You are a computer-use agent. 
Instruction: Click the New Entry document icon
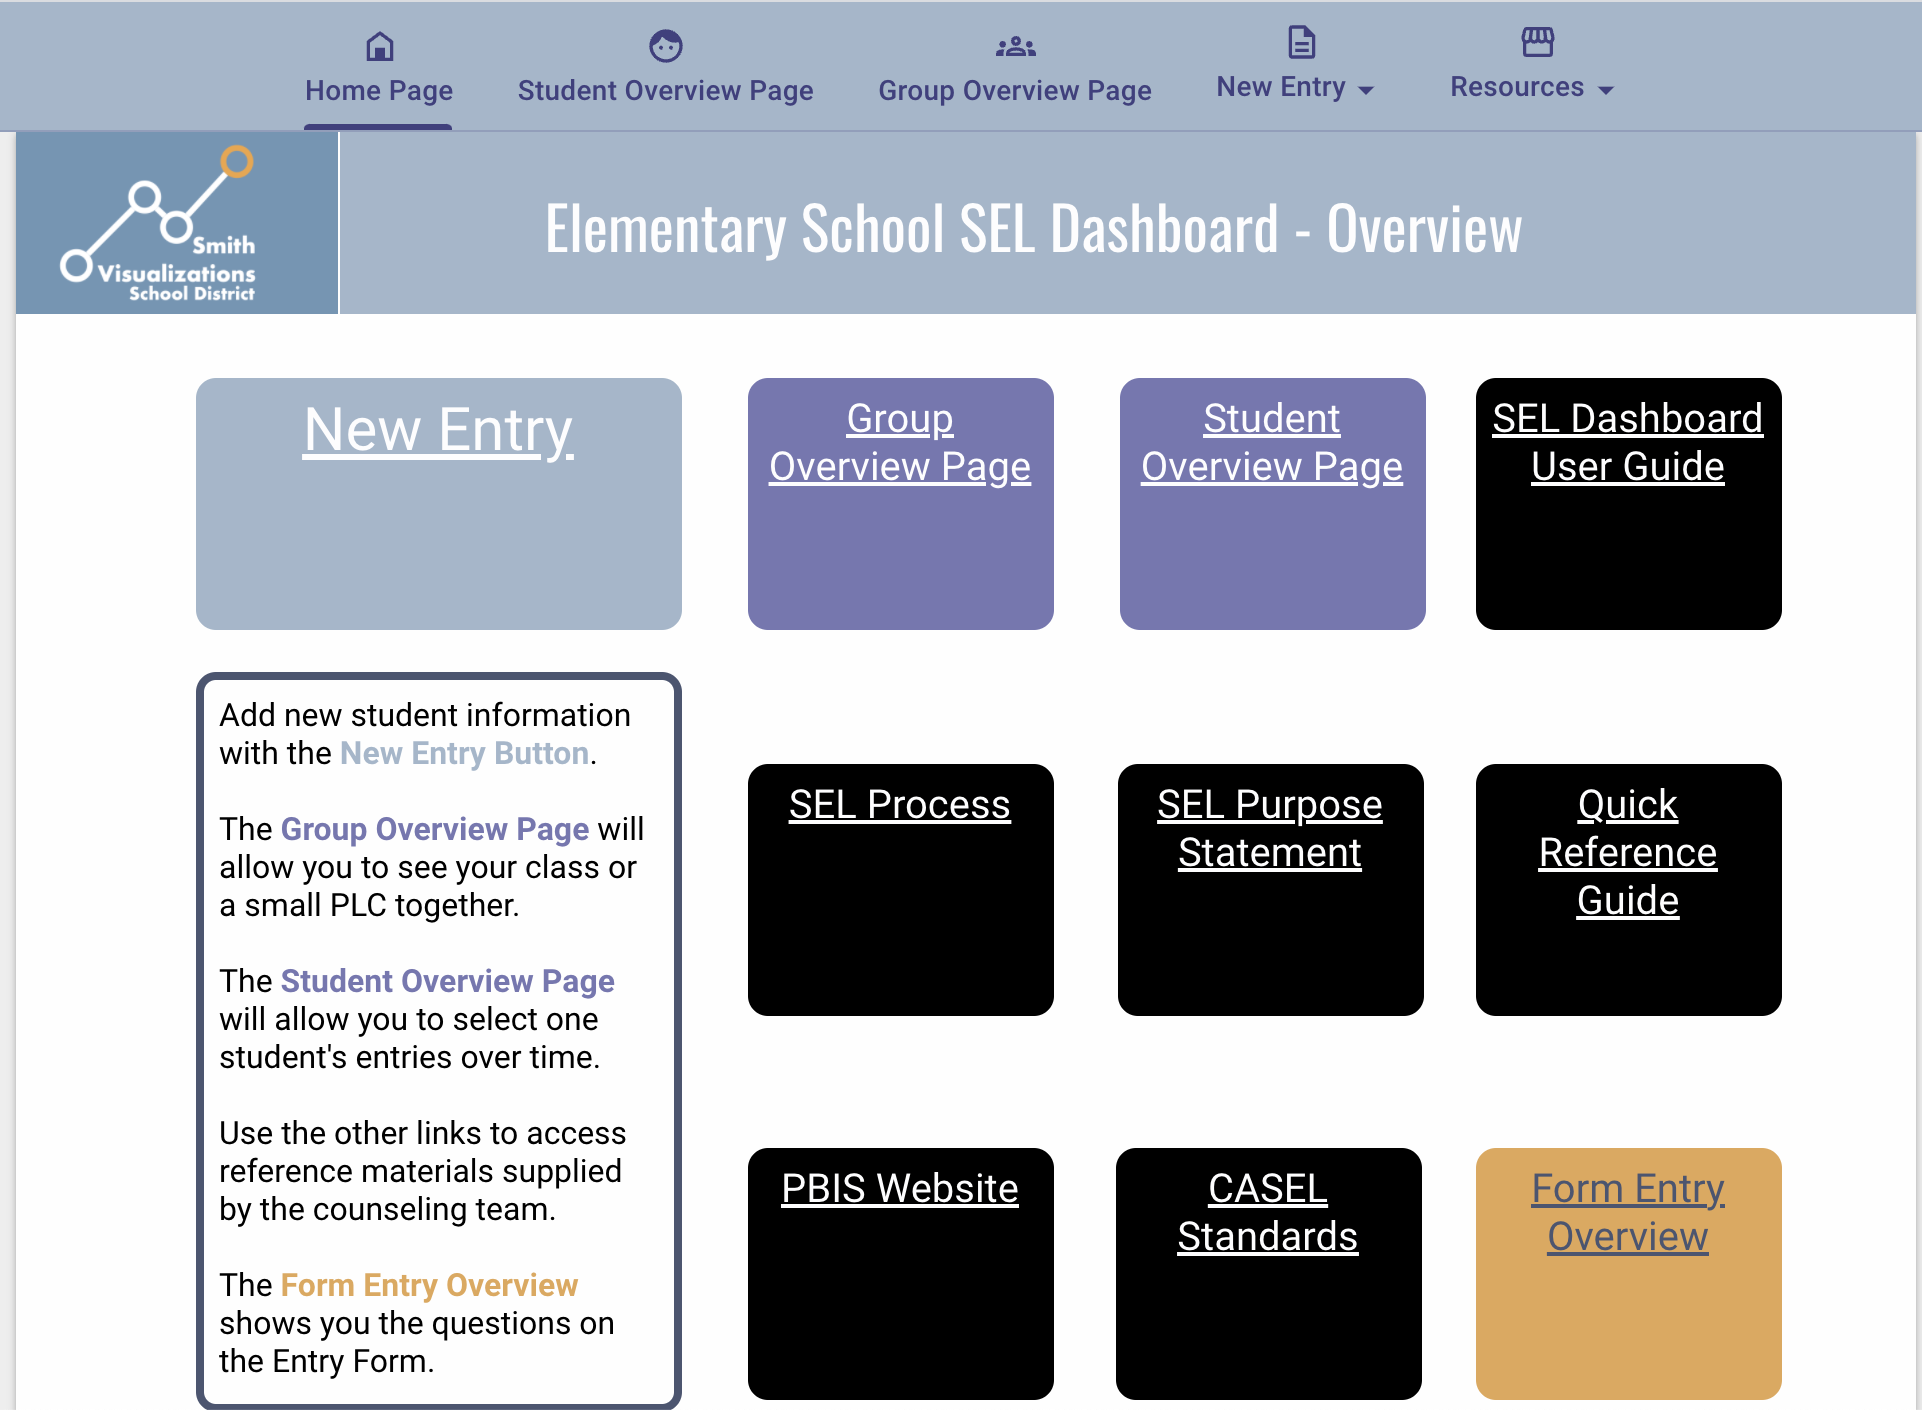tap(1300, 42)
